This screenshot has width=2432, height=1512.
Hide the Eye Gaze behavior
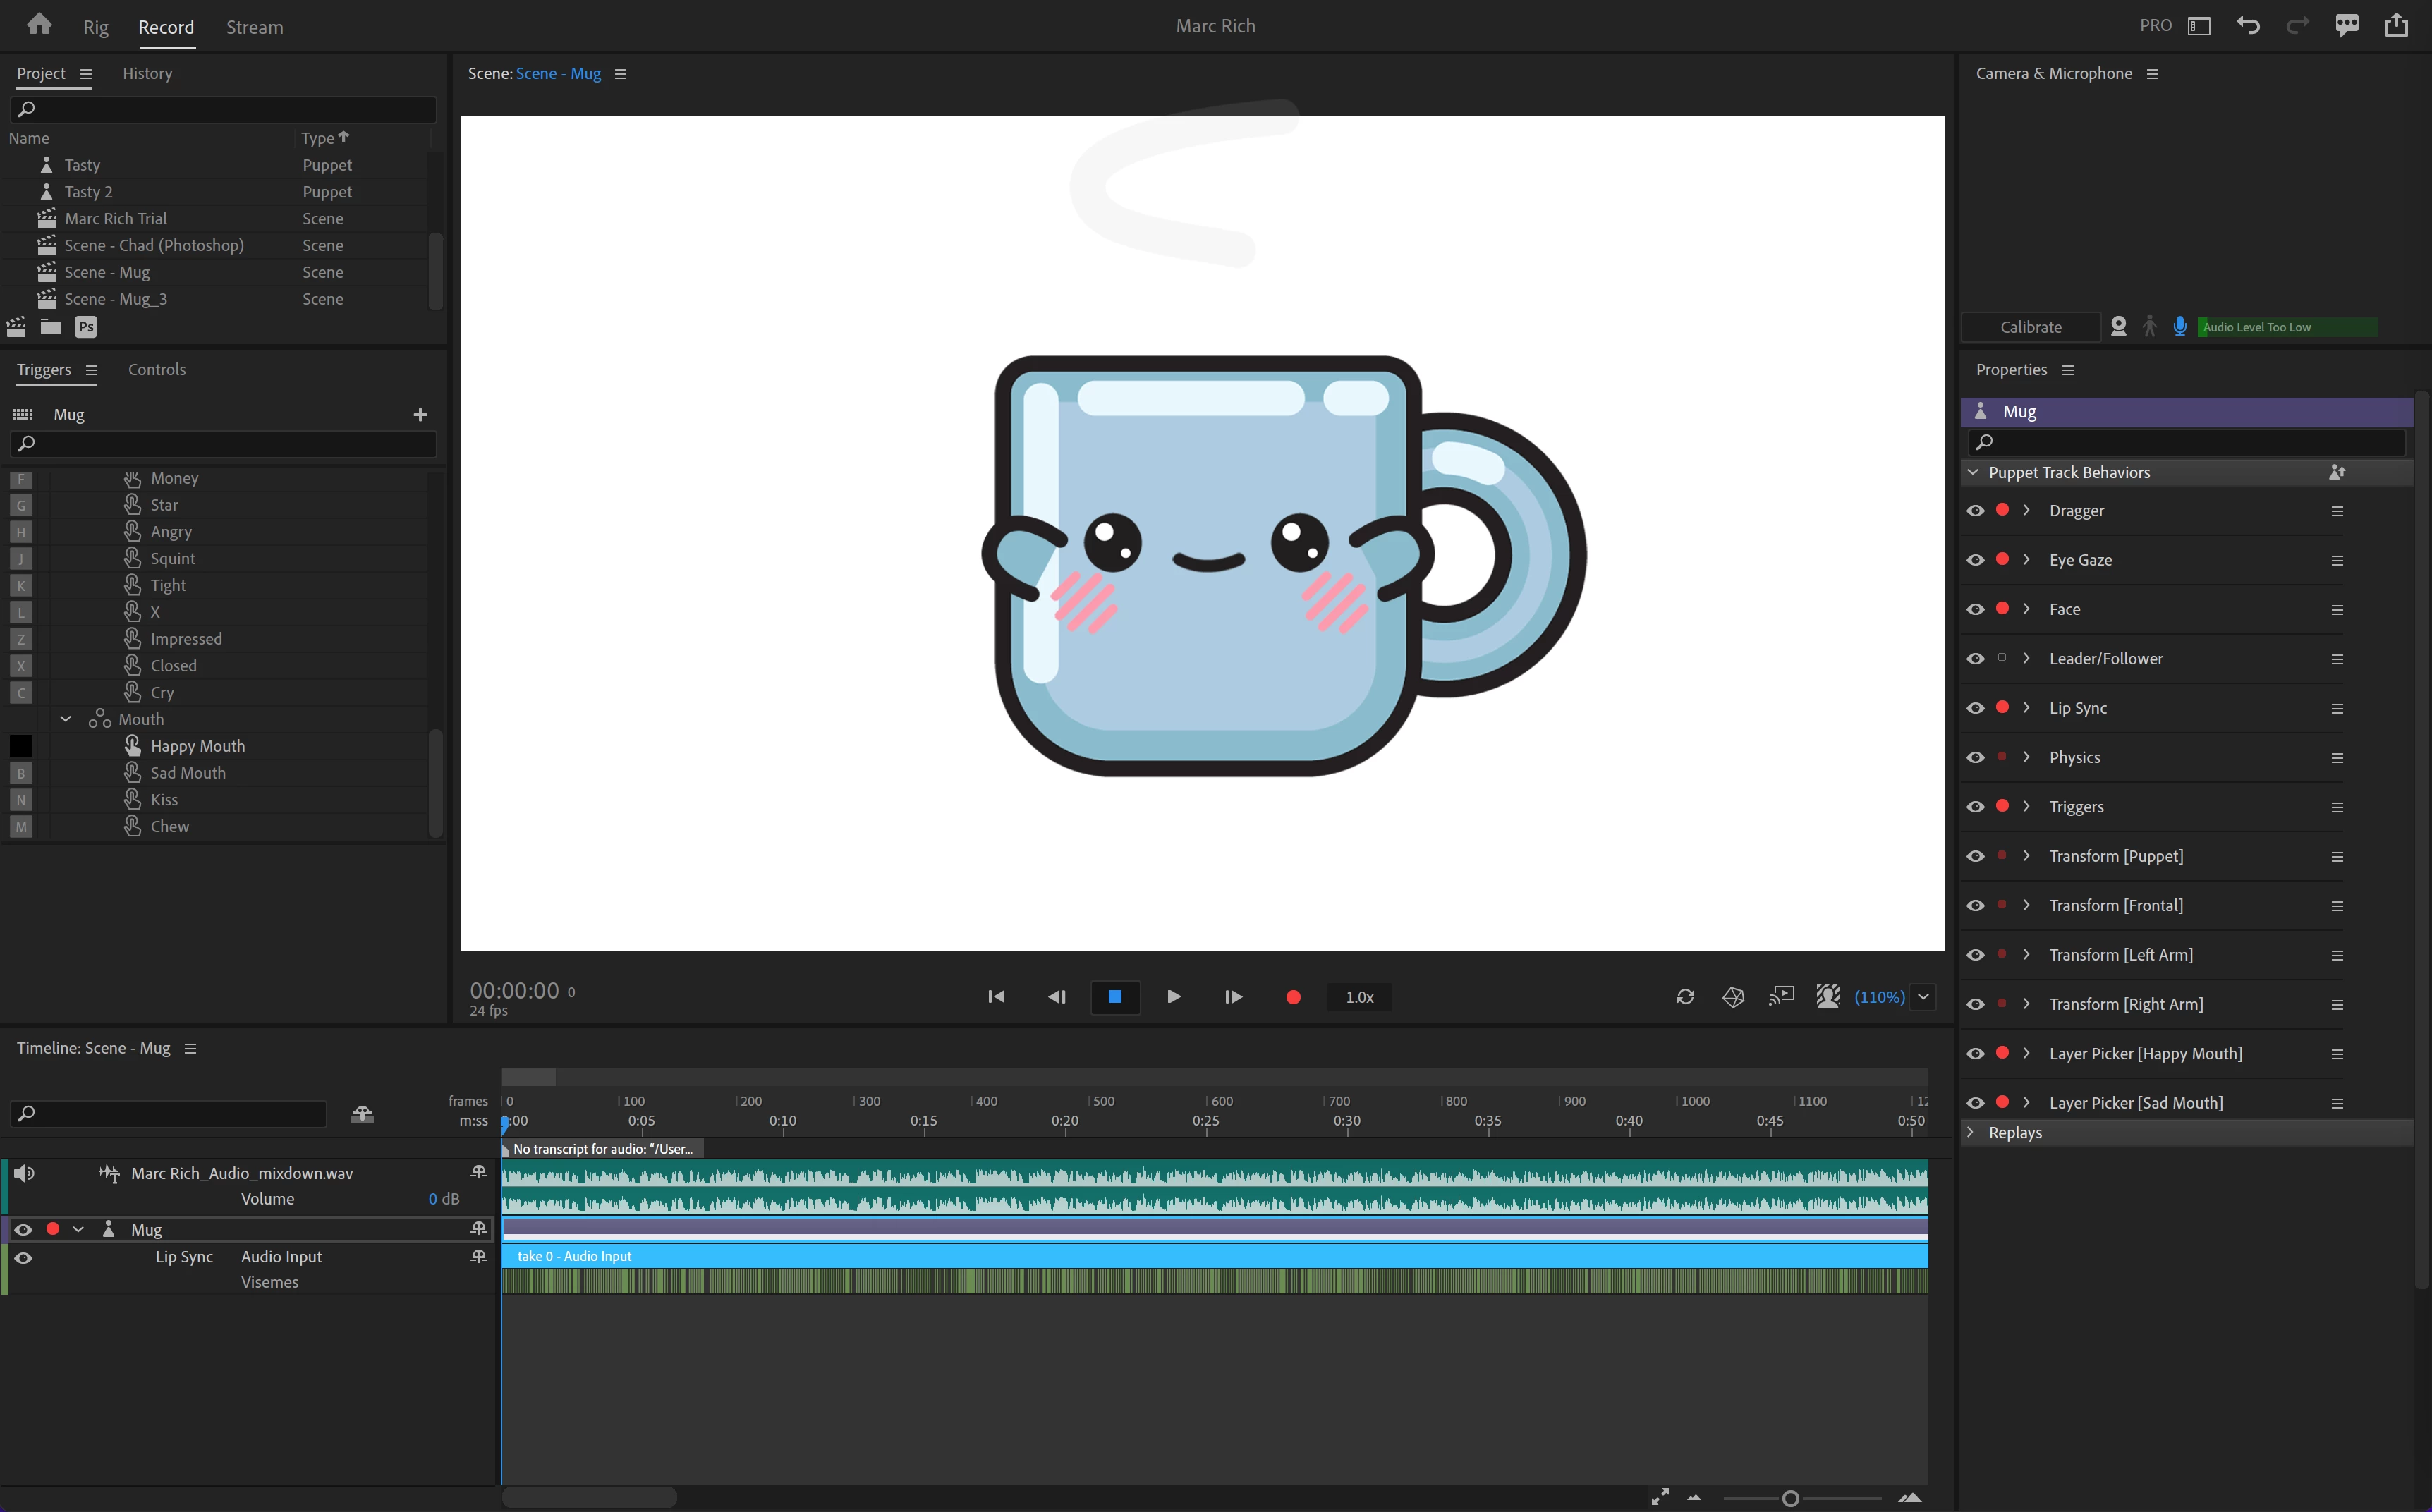(x=1975, y=560)
